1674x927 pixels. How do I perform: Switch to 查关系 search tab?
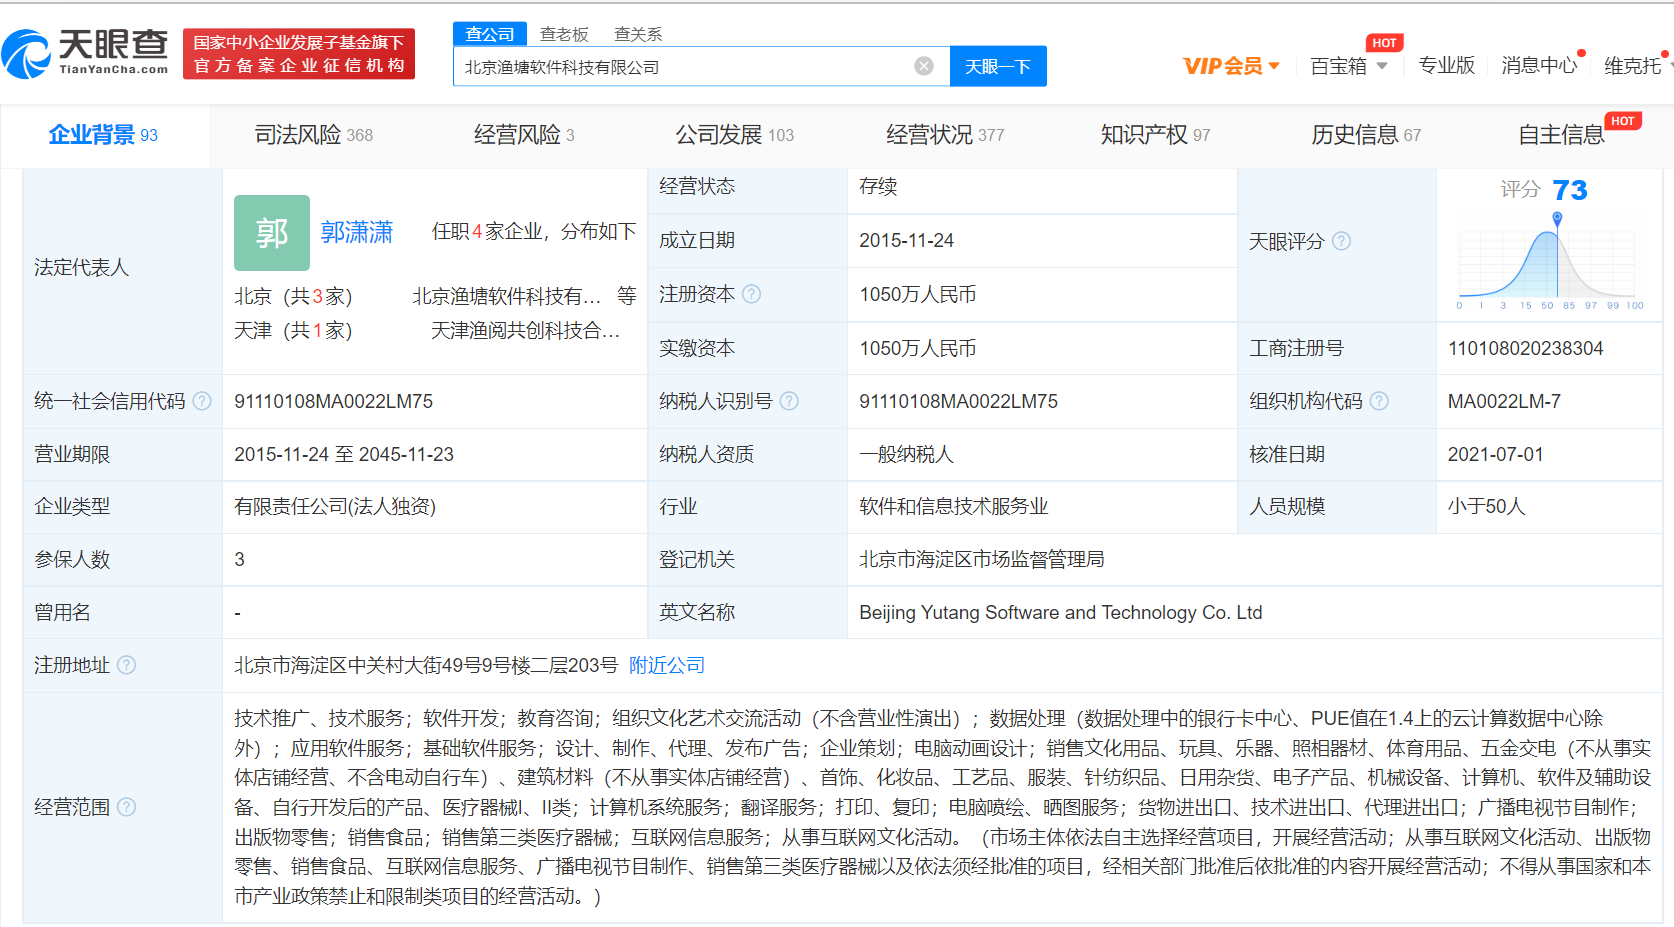tap(638, 34)
